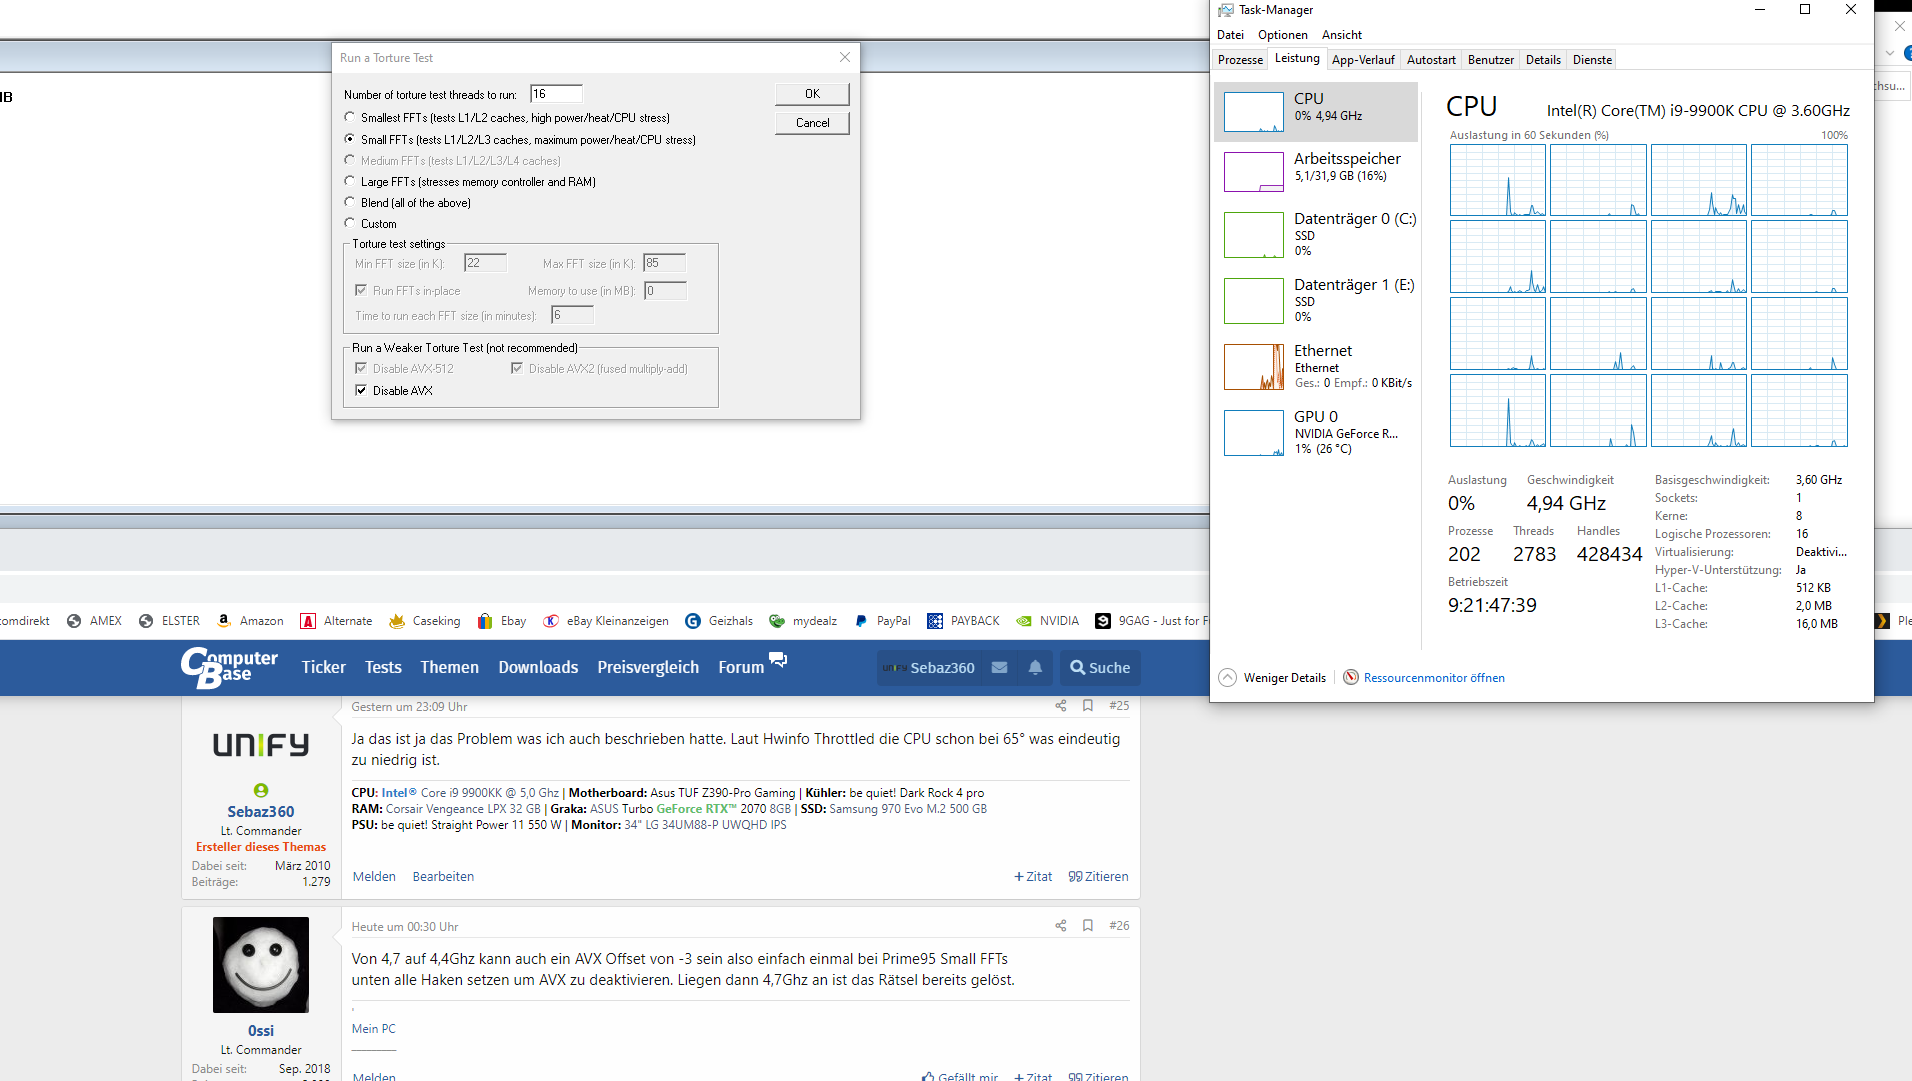Select Small FFTs radio option
The image size is (1912, 1081).
click(x=349, y=140)
